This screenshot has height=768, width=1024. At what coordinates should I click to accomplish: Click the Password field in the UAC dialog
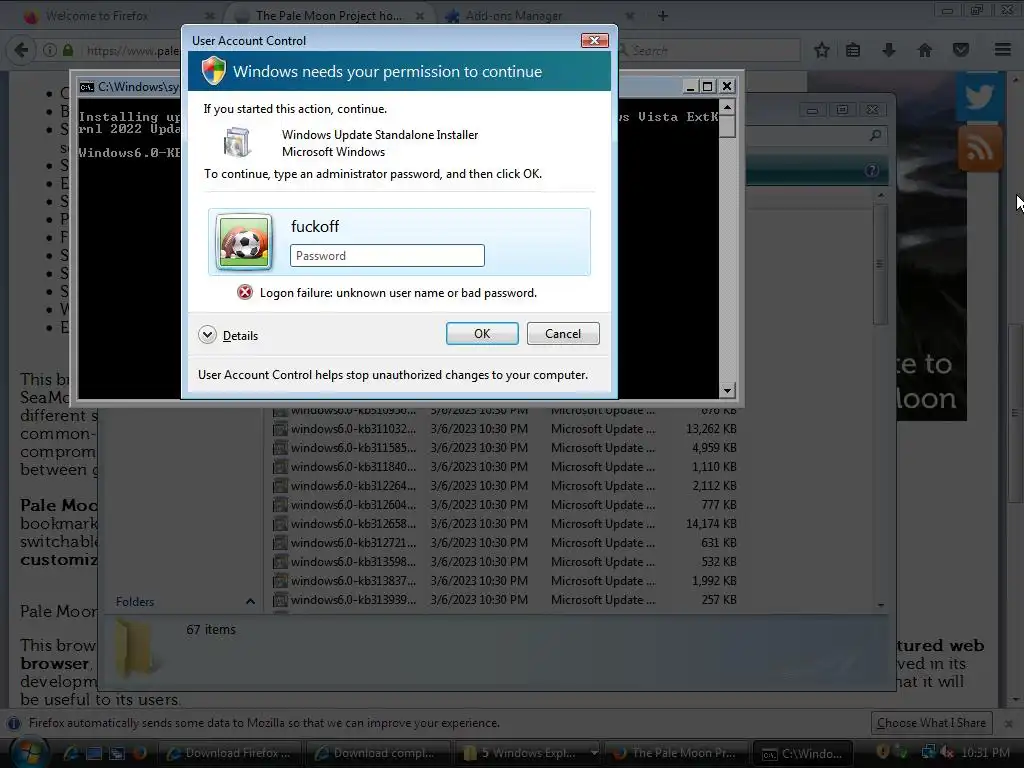click(x=387, y=255)
